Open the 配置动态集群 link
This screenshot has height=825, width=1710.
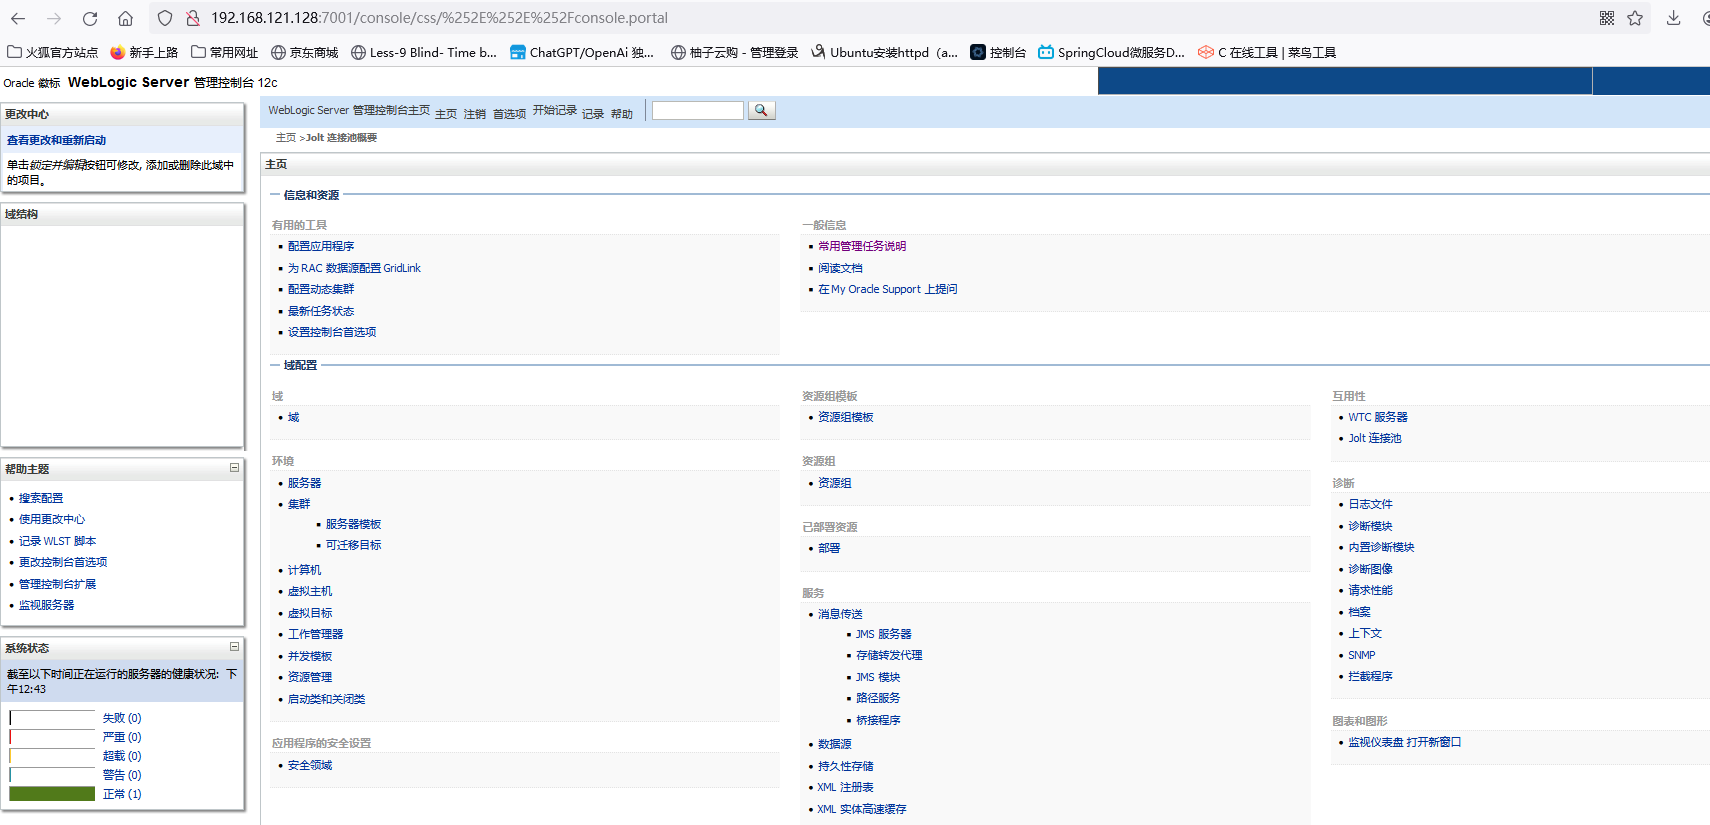tap(321, 289)
